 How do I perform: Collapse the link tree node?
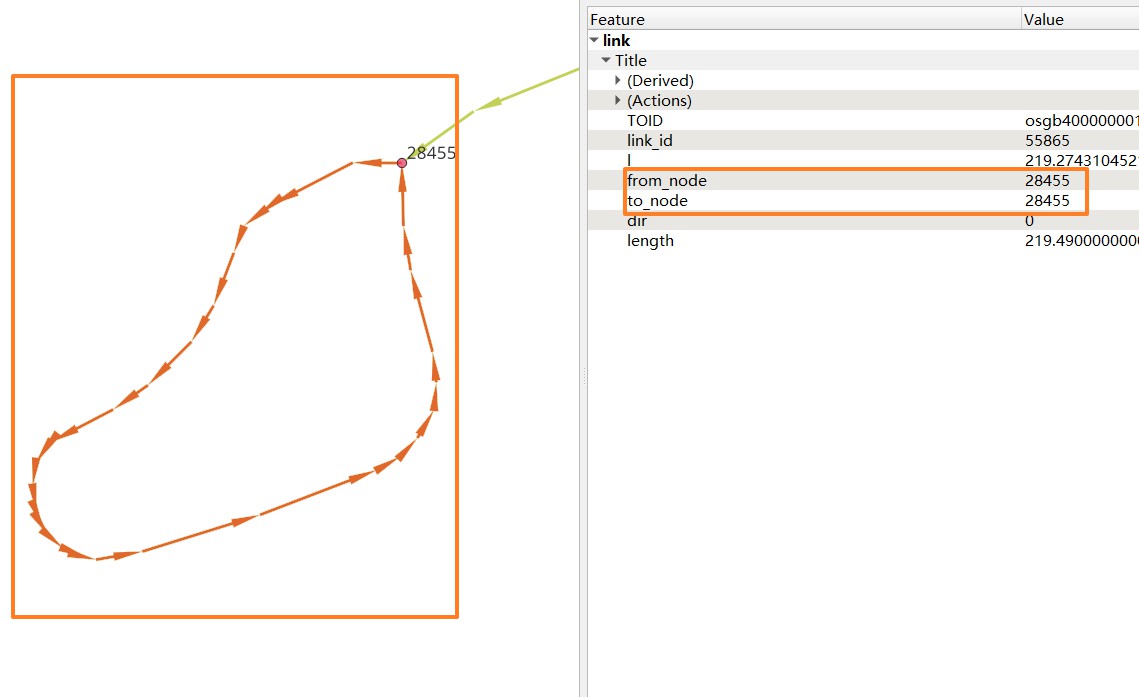[x=594, y=41]
